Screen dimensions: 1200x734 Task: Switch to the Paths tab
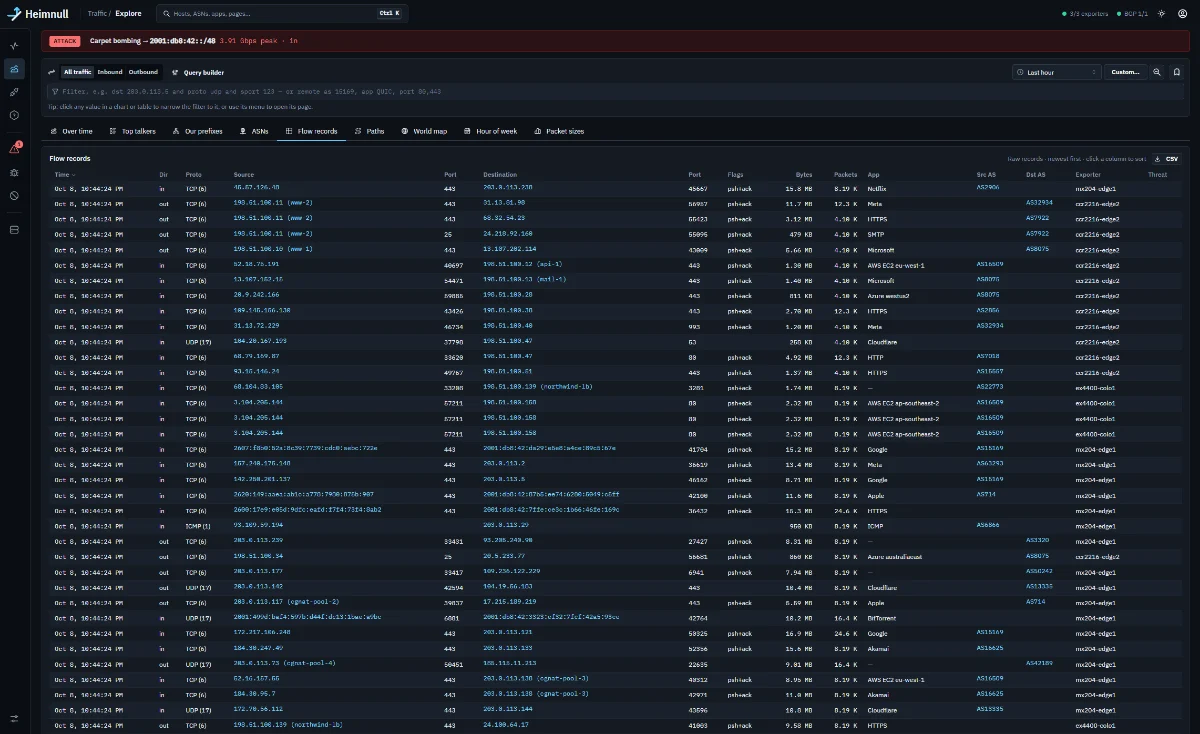370,131
